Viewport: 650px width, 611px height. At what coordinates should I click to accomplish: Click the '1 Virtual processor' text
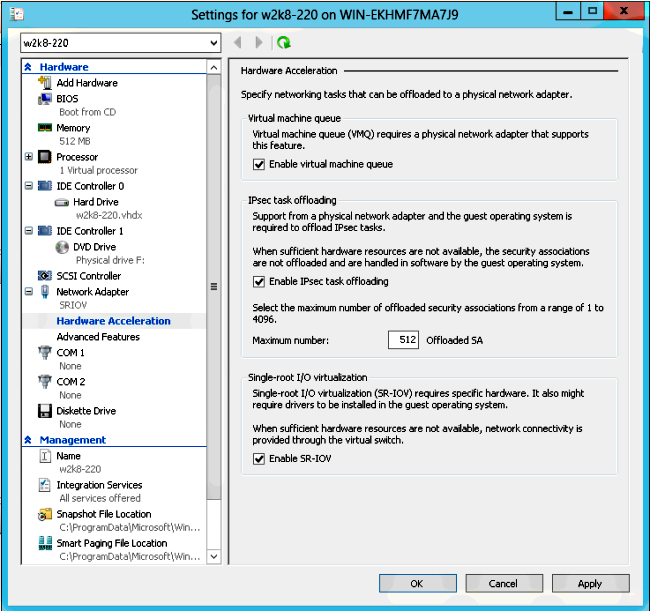pyautogui.click(x=98, y=170)
